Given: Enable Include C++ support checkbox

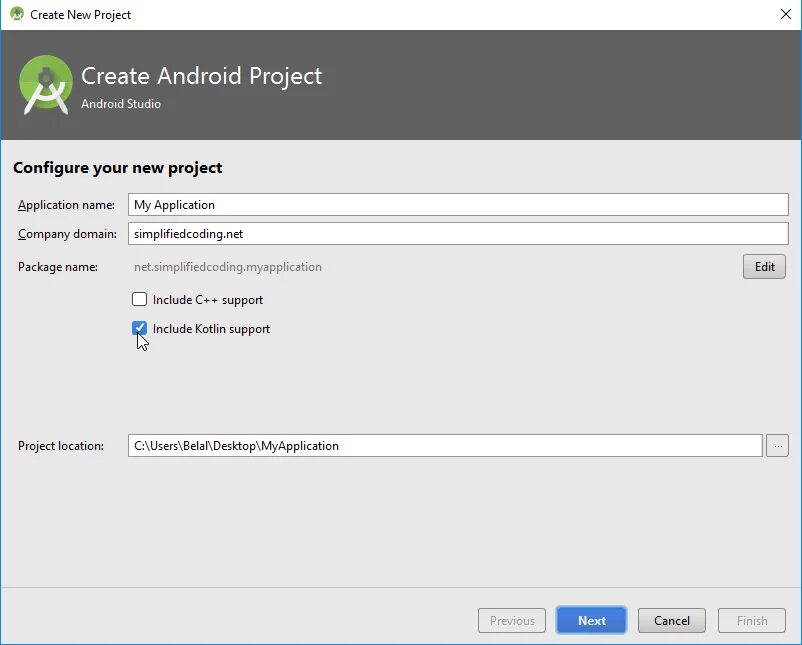Looking at the screenshot, I should pyautogui.click(x=139, y=299).
